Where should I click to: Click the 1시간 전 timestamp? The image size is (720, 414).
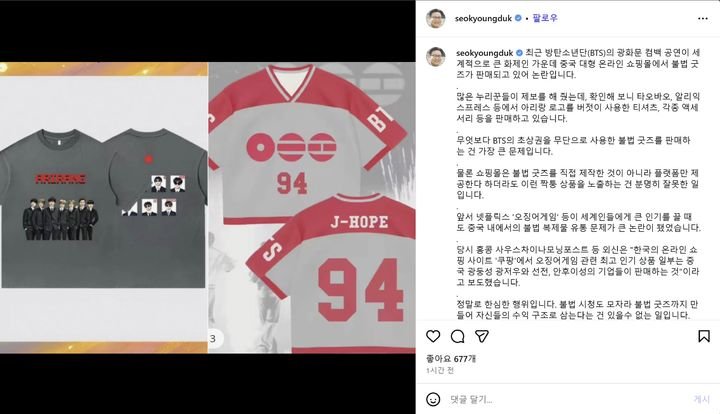[x=440, y=370]
